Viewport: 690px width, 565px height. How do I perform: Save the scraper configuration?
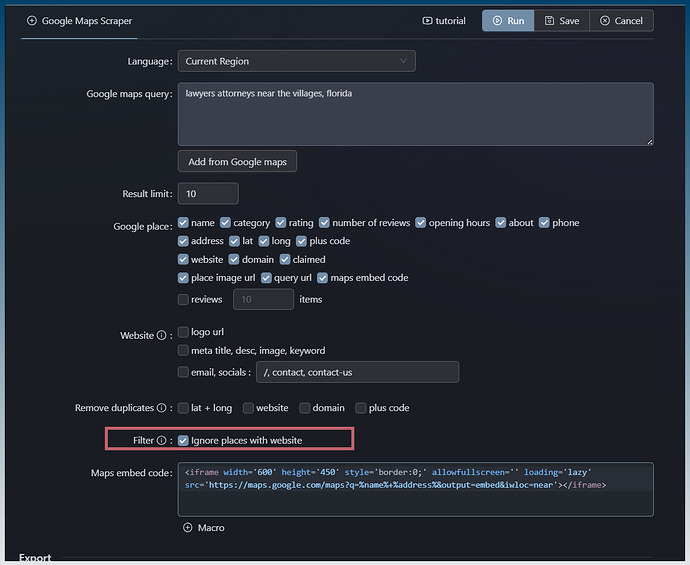[x=561, y=21]
